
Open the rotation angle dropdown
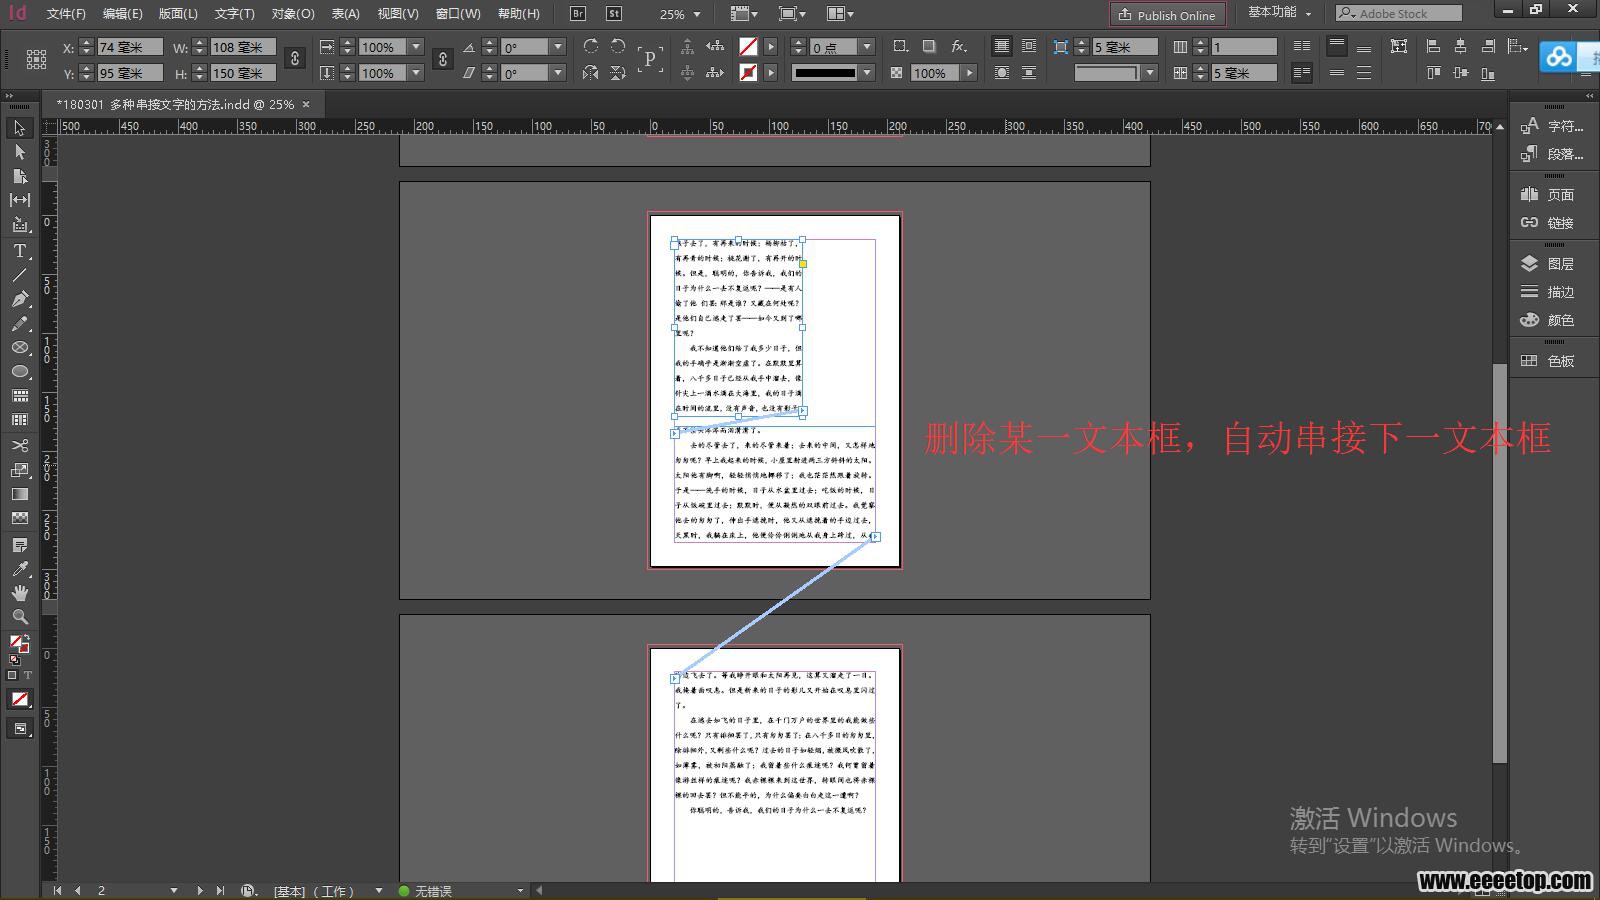coord(558,47)
